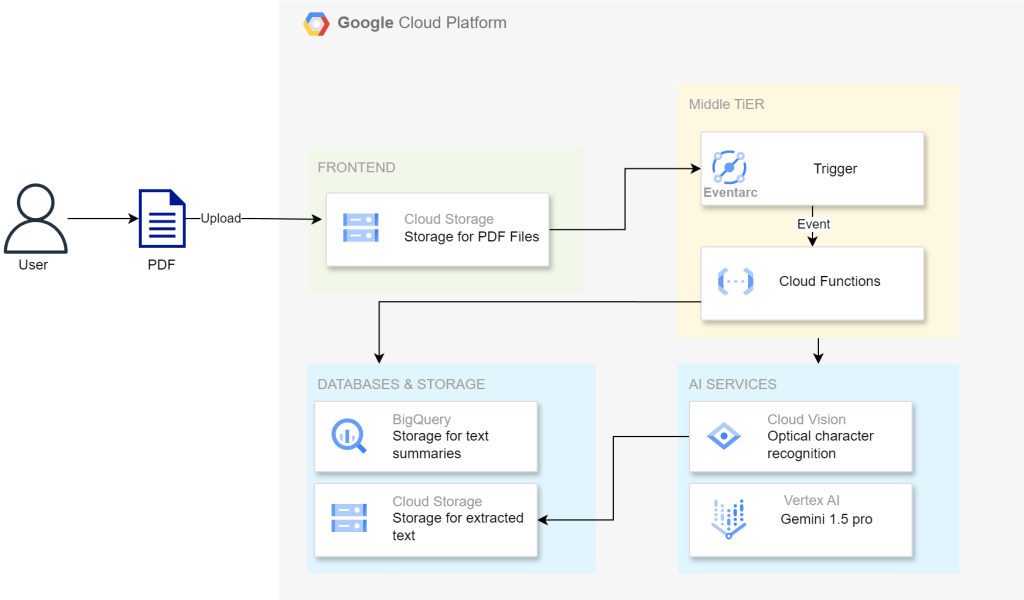This screenshot has width=1024, height=600.
Task: Select the 'Gemini 1.5 pro' text
Action: (826, 519)
